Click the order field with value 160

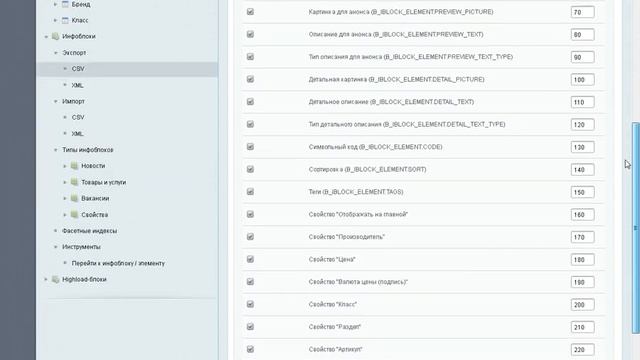[582, 215]
